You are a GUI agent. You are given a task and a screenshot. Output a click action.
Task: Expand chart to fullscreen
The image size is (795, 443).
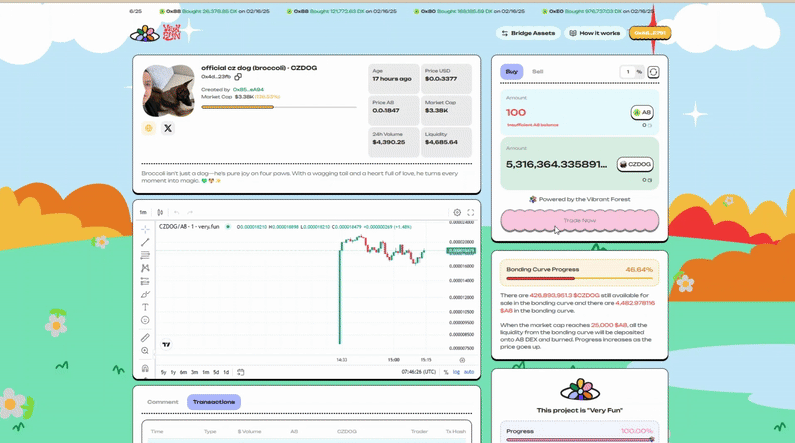coord(471,212)
